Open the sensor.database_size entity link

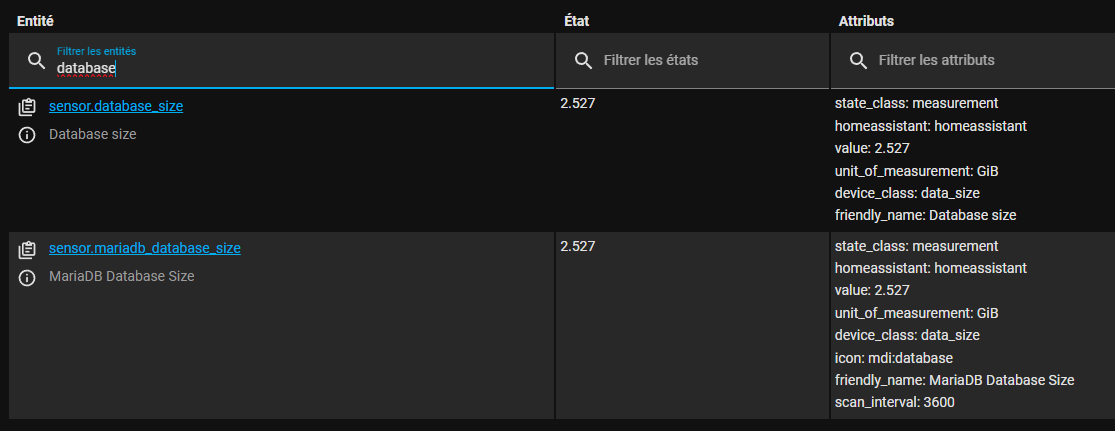(x=116, y=105)
